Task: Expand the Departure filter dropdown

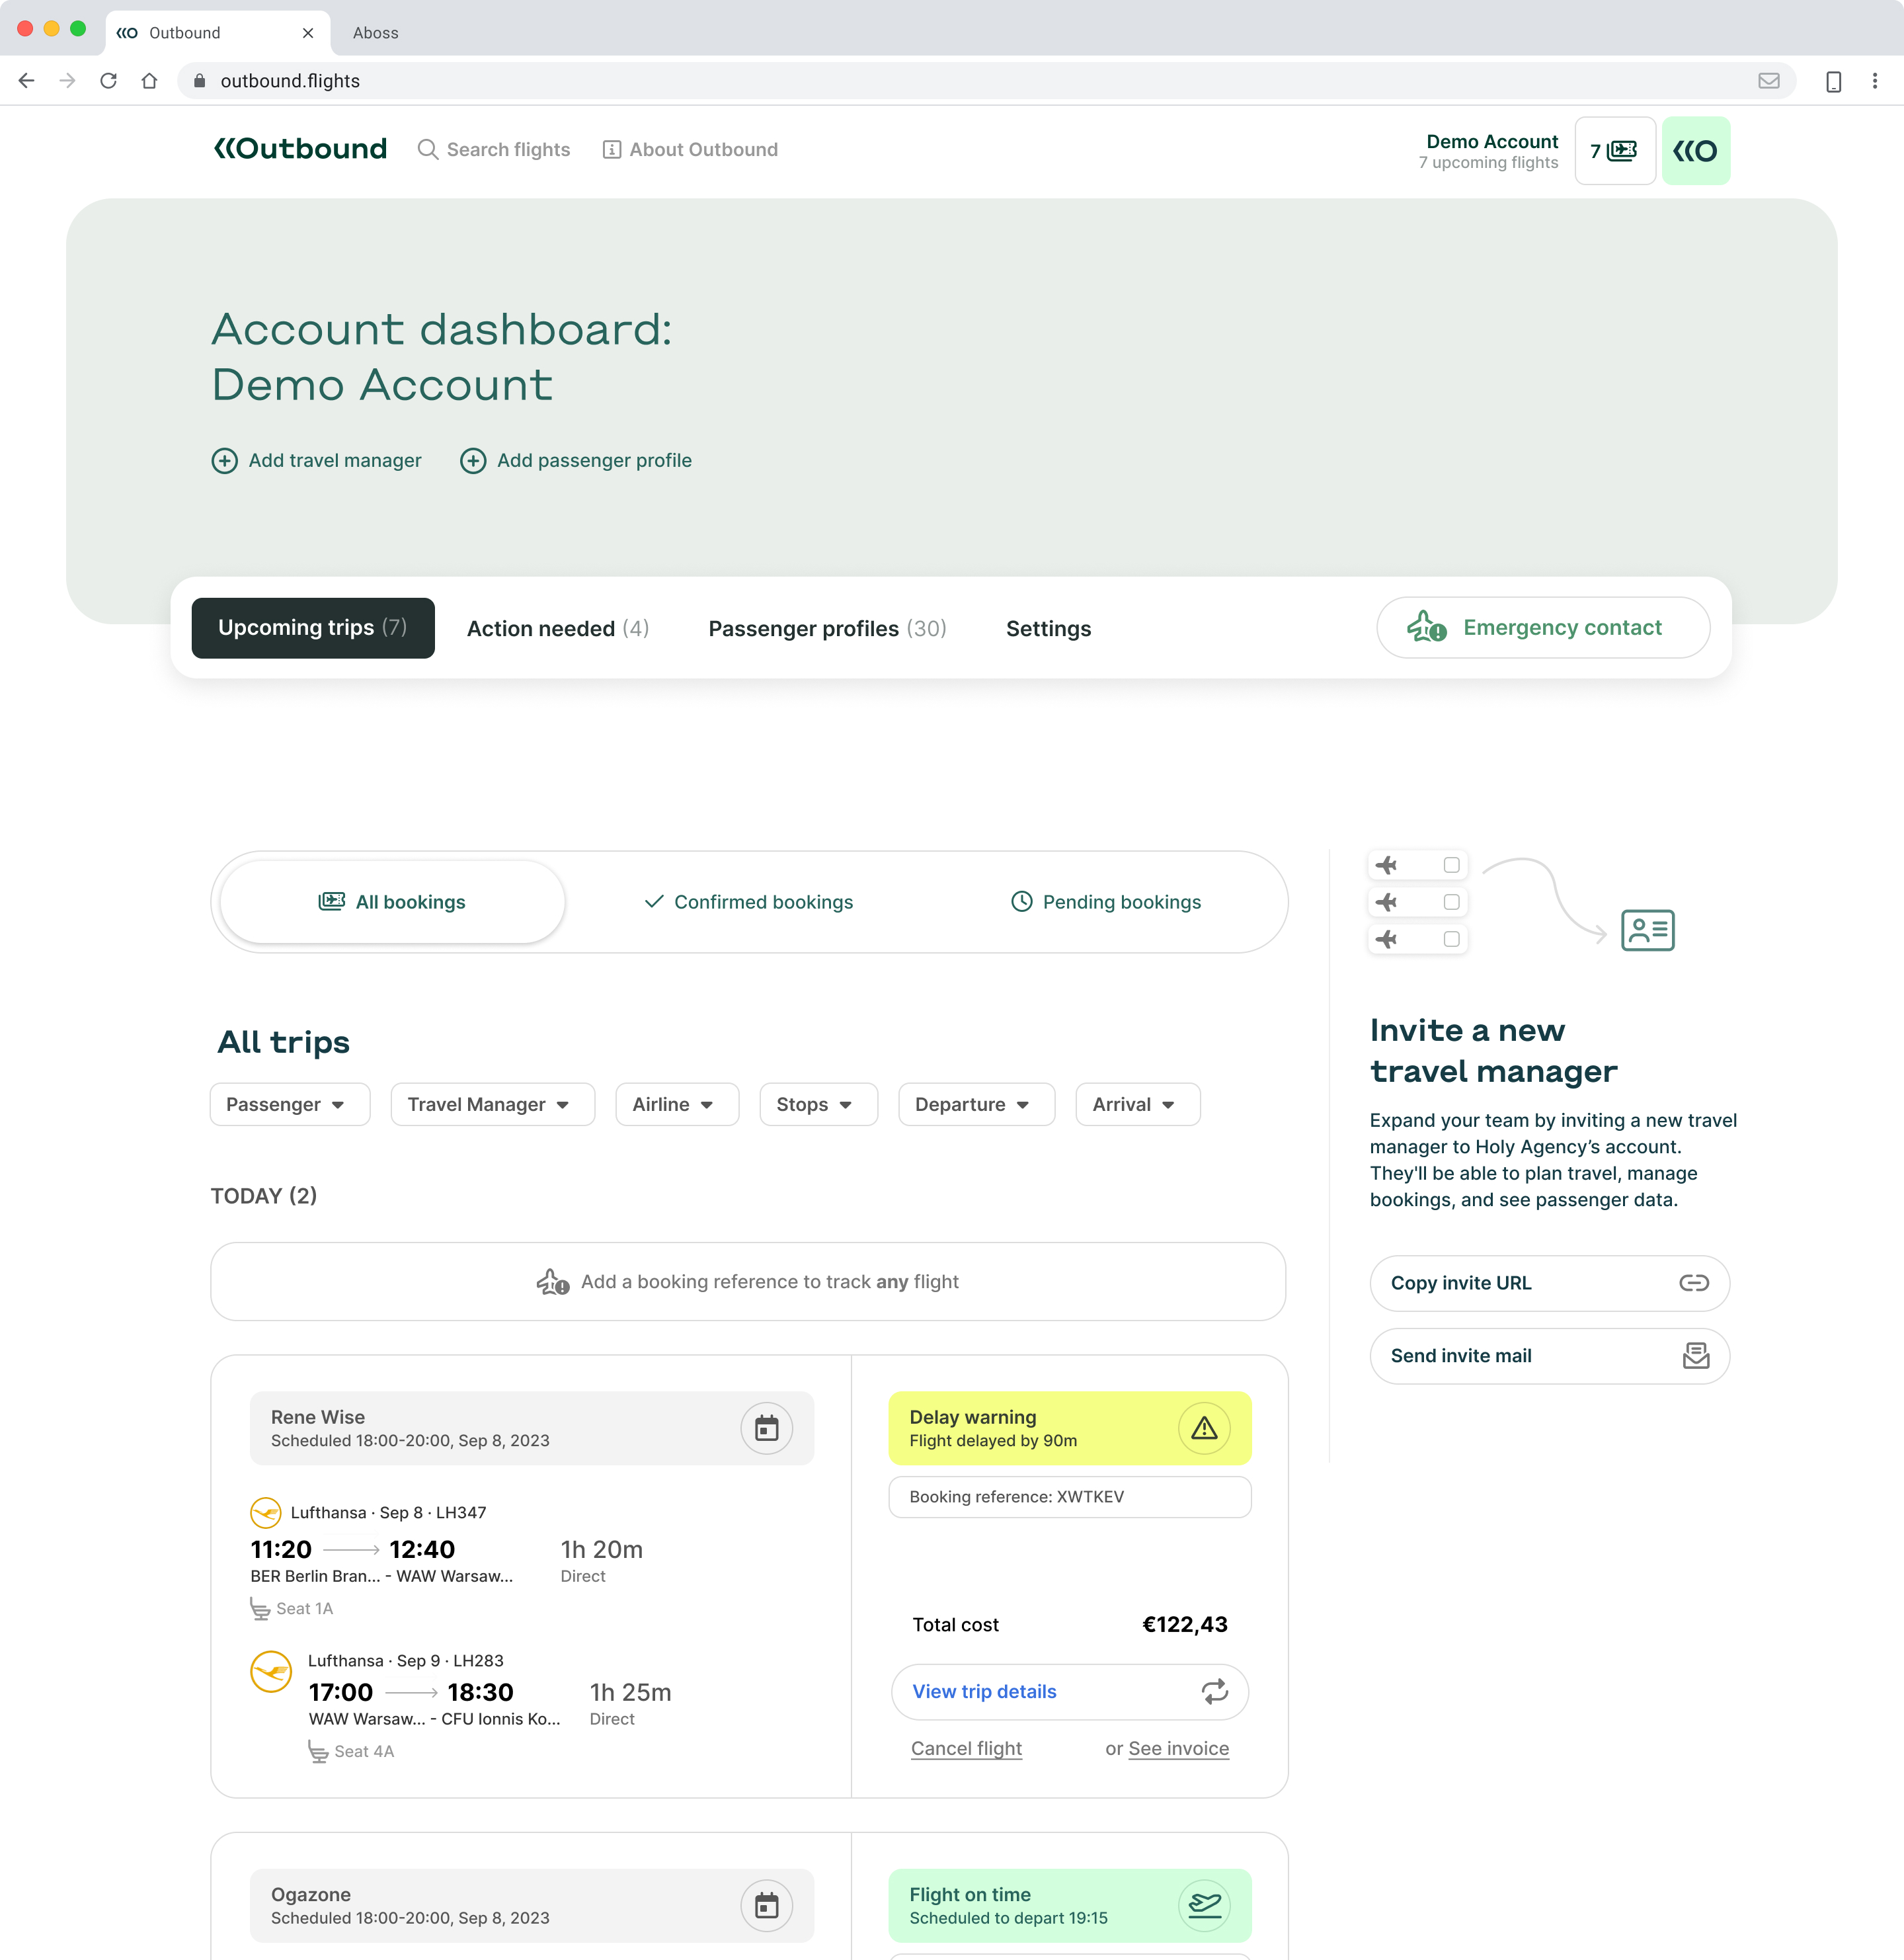Action: (x=976, y=1105)
